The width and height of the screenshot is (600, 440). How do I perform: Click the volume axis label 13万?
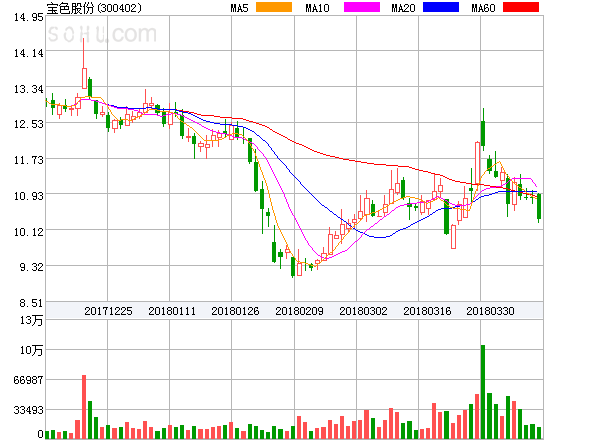(32, 320)
